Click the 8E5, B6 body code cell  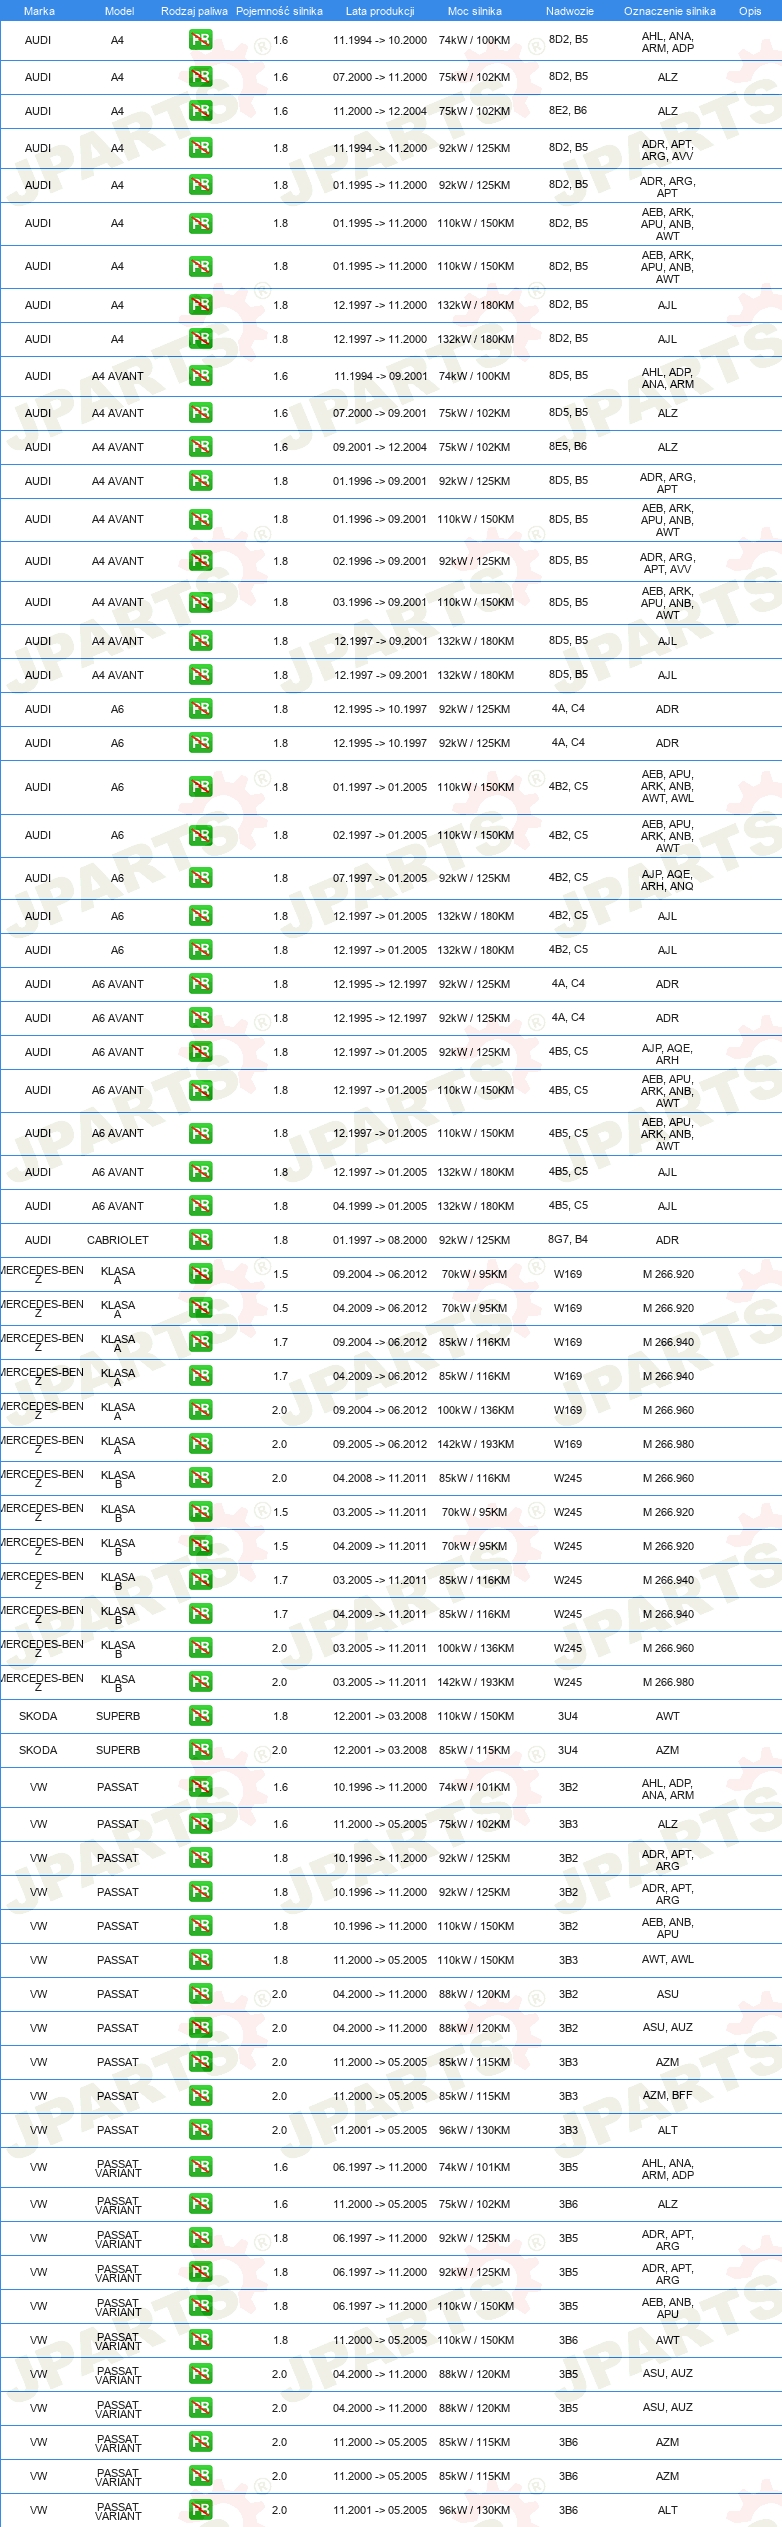(x=568, y=446)
